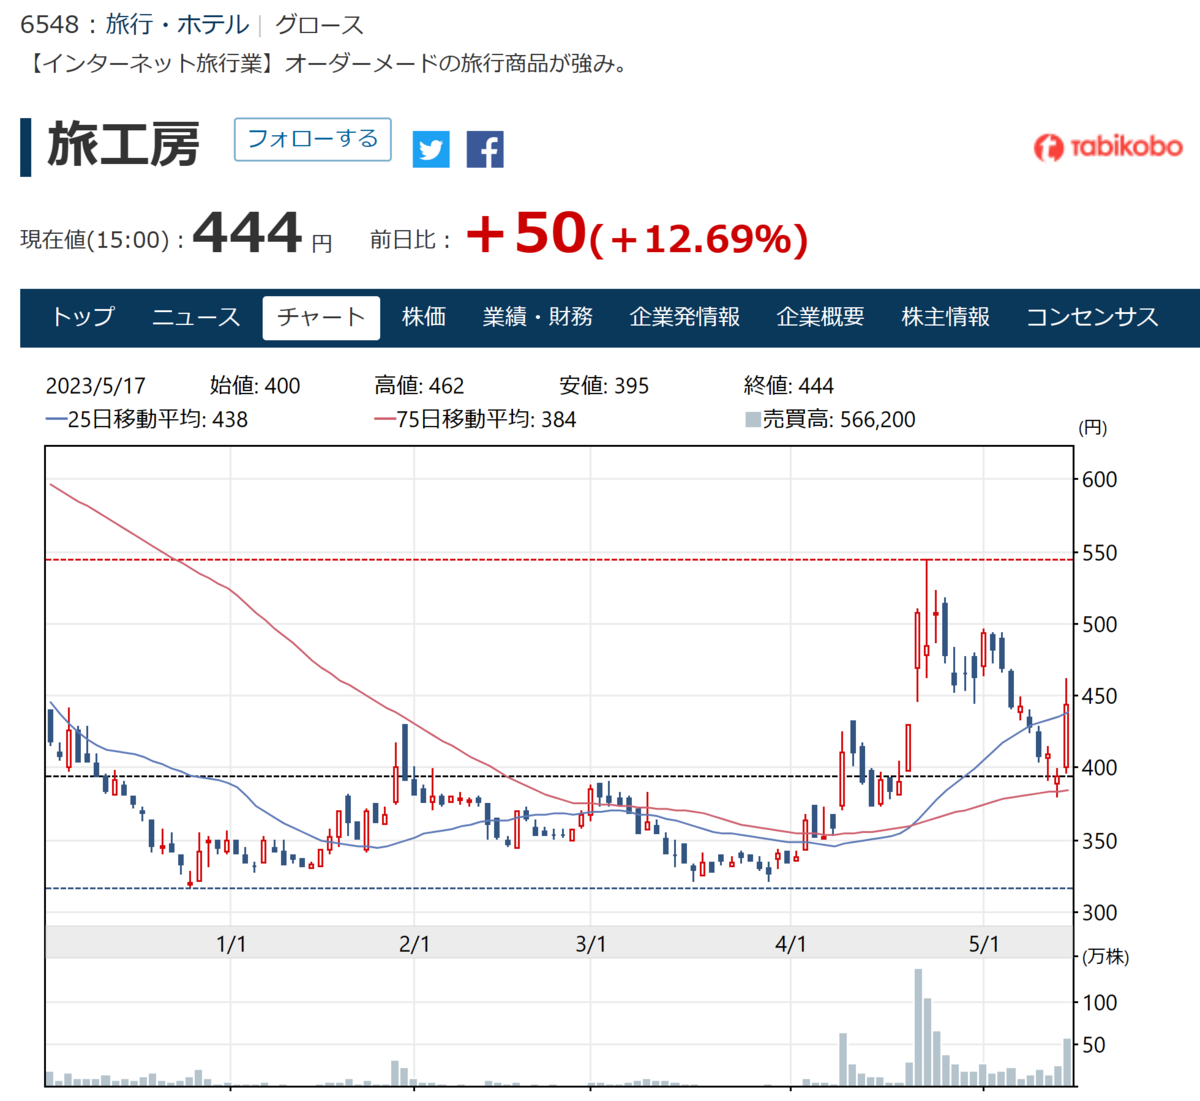Share on Twitter using the bird icon
The width and height of the screenshot is (1200, 1101).
tap(431, 150)
